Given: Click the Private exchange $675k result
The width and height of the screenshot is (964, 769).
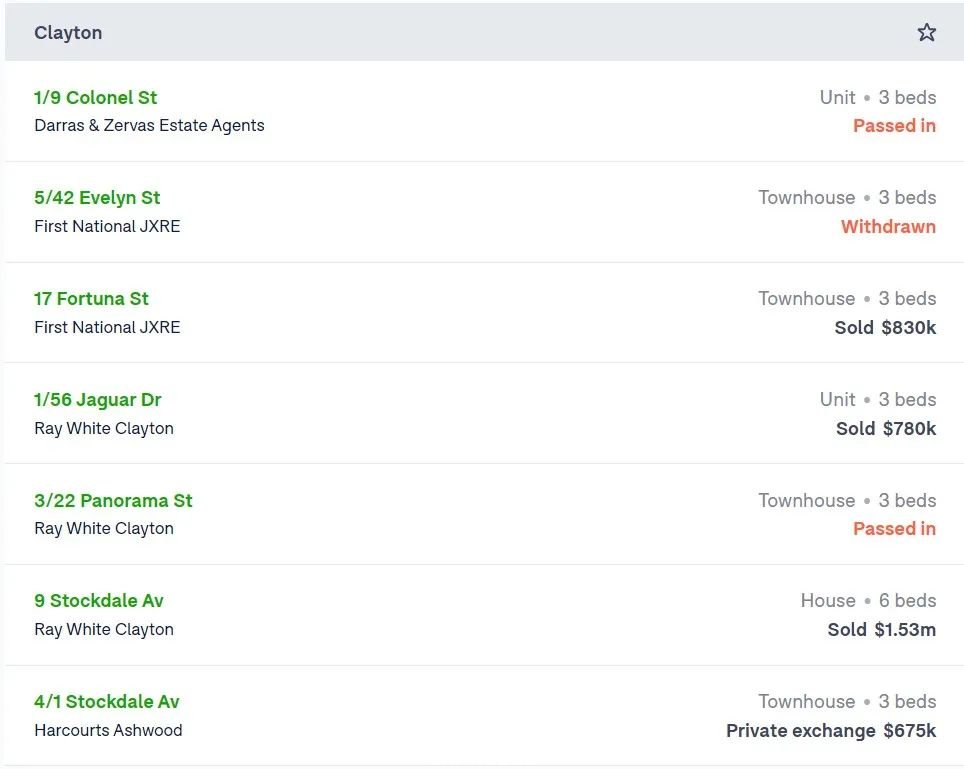Looking at the screenshot, I should pos(831,730).
